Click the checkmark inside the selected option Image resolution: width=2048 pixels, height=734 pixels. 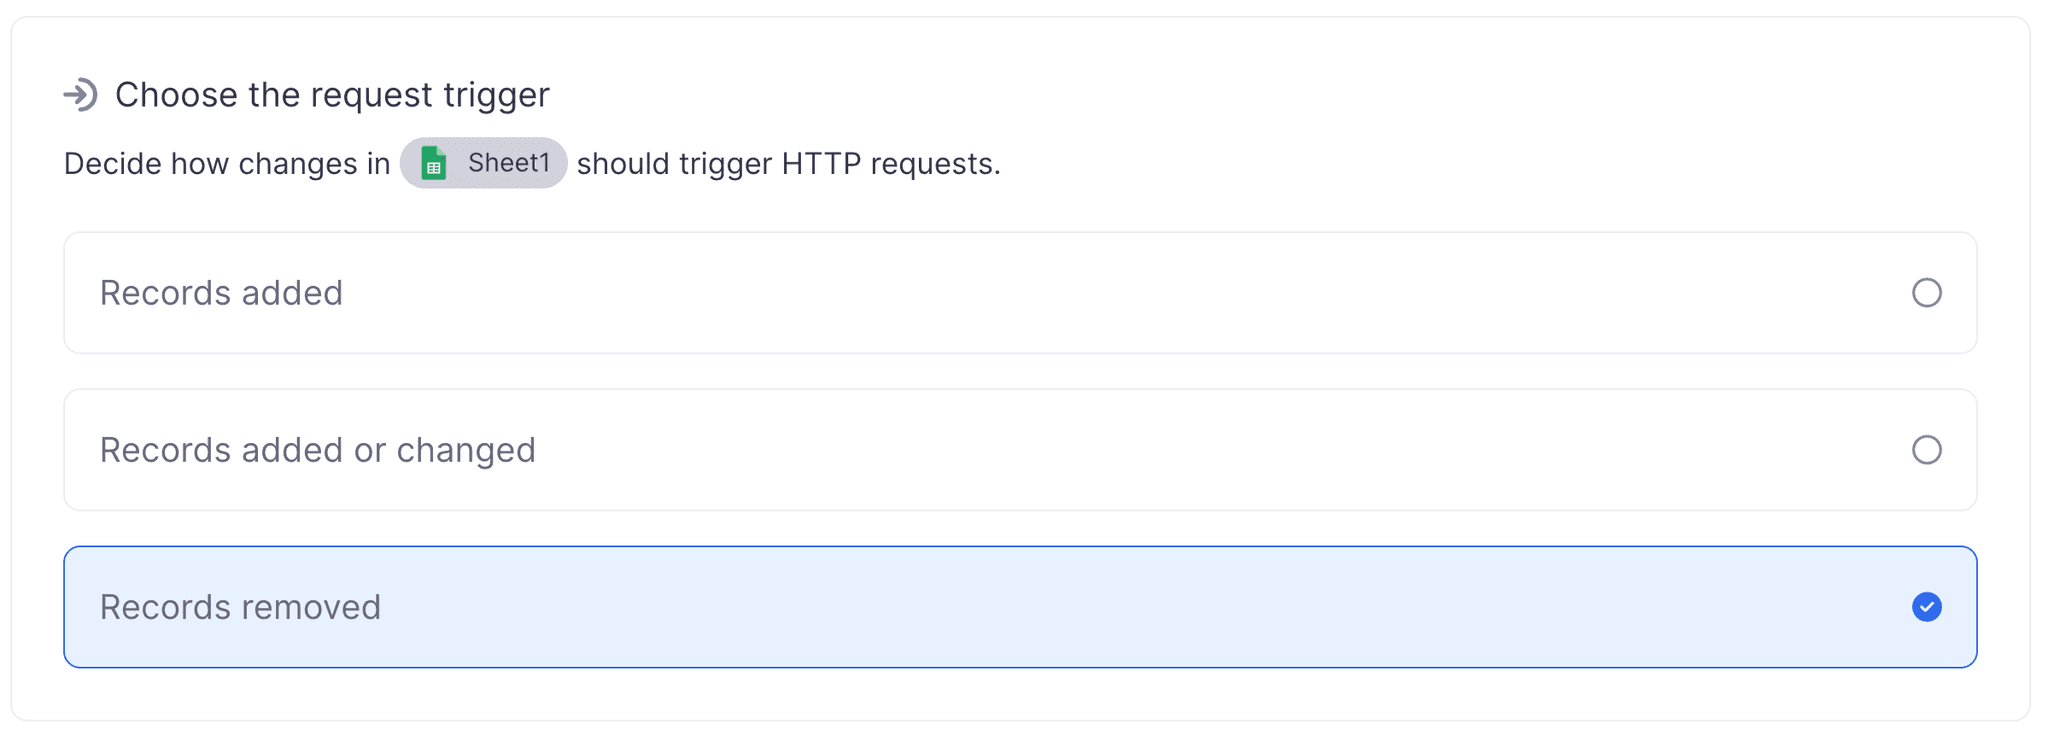1926,607
